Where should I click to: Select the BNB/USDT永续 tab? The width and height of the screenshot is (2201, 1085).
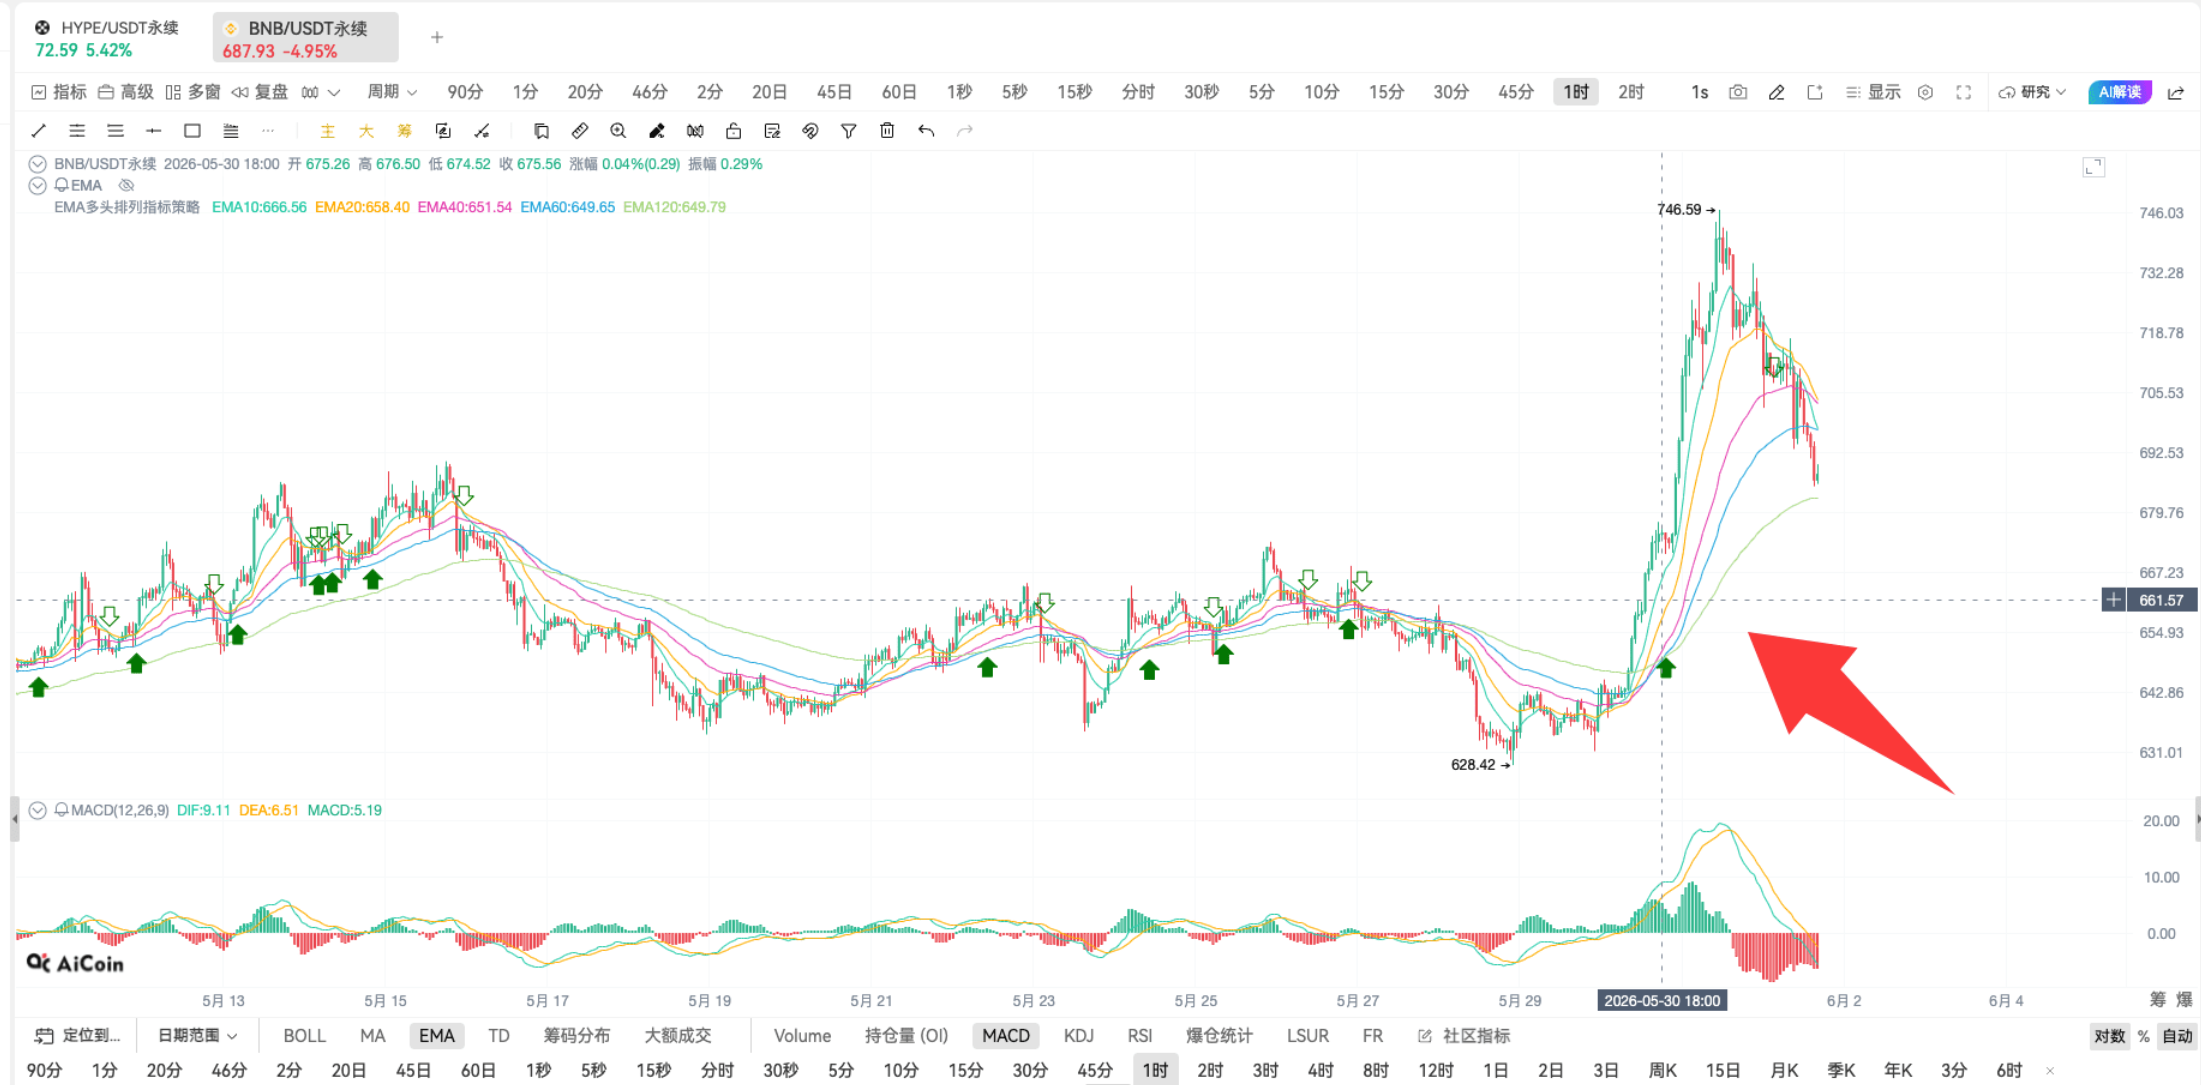pos(306,38)
